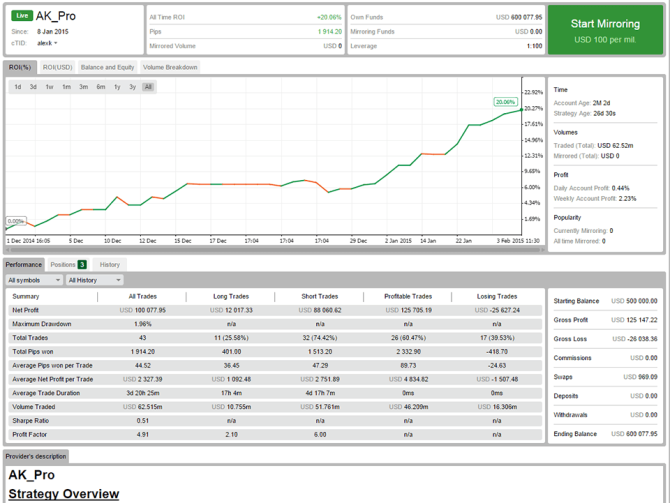This screenshot has height=503, width=670.
Task: Click the Positions count badge showing 3
Action: (x=82, y=265)
